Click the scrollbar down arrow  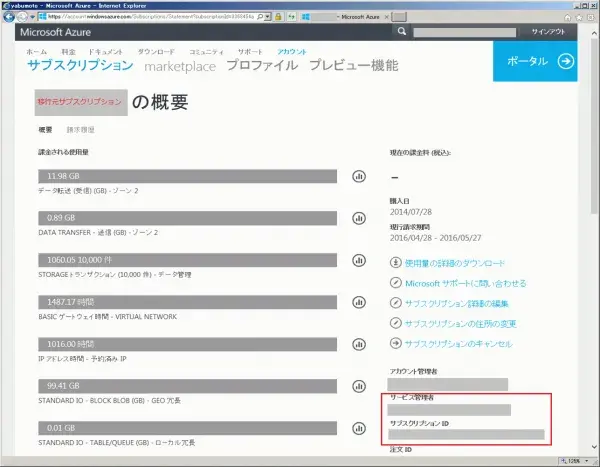[x=594, y=446]
